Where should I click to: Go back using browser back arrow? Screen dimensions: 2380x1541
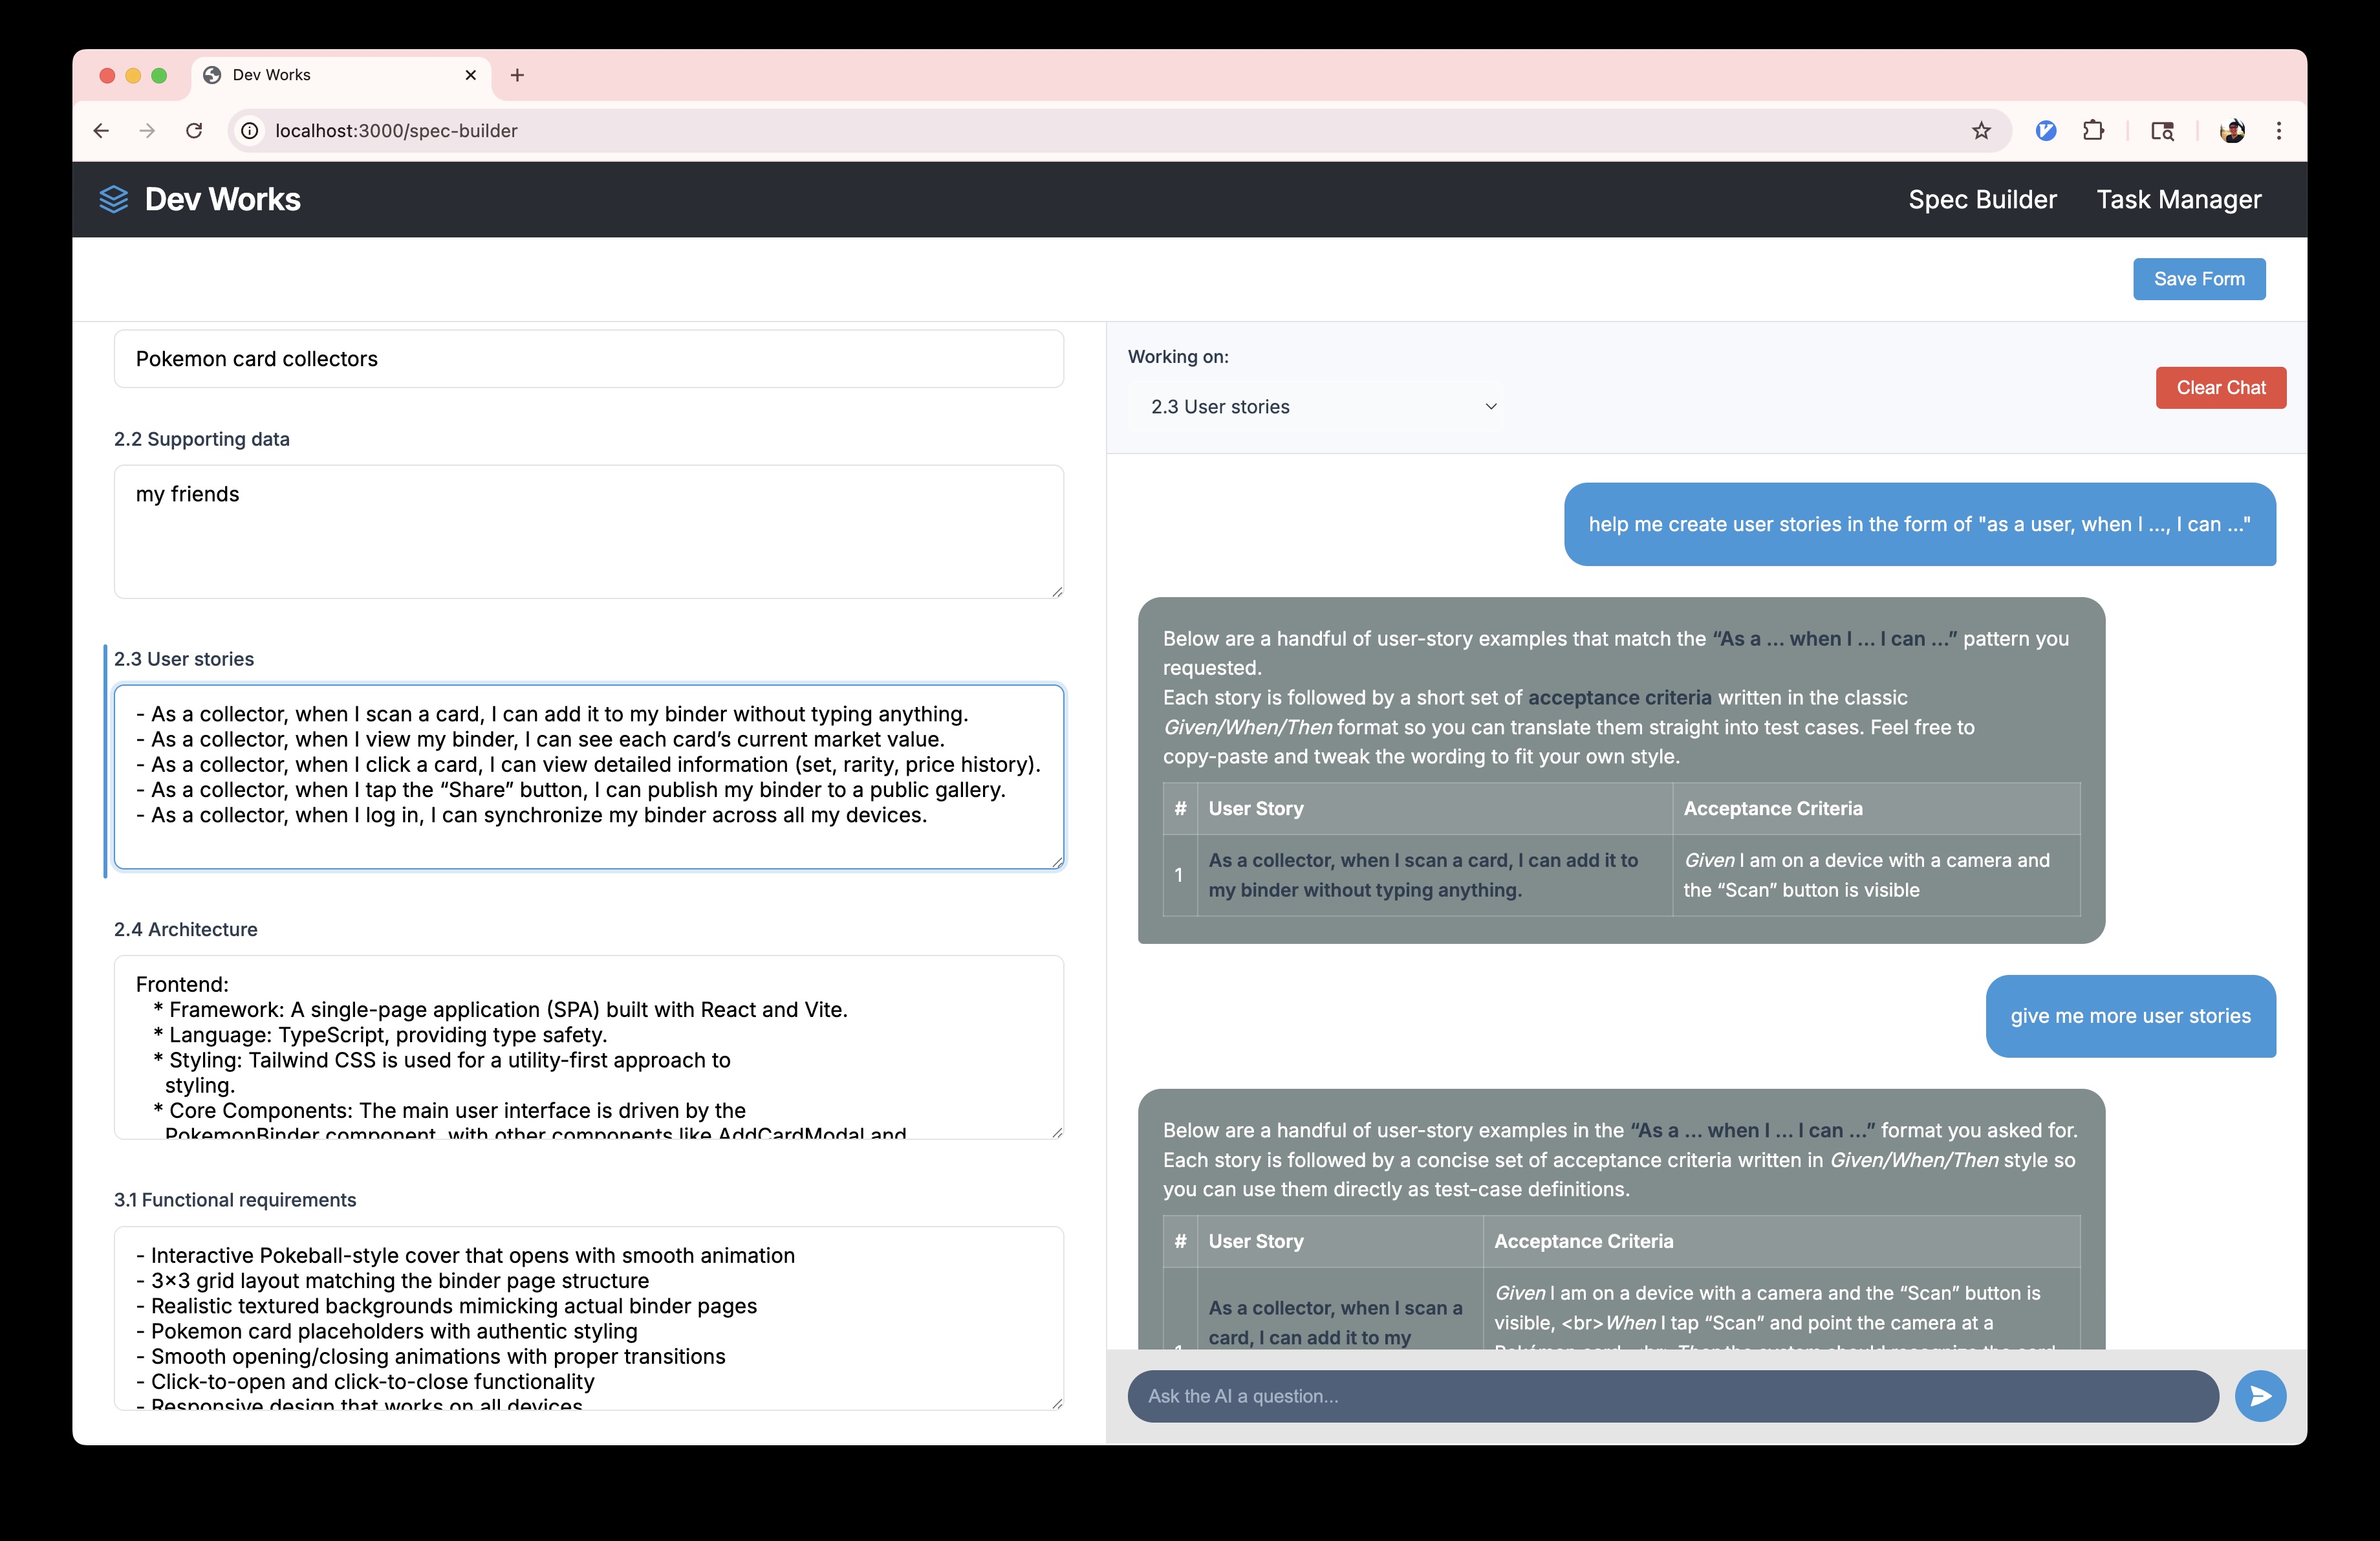[x=101, y=131]
